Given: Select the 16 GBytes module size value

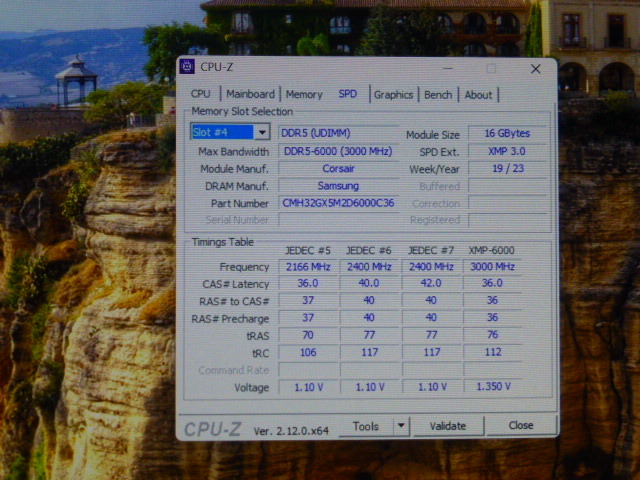Looking at the screenshot, I should pos(507,133).
